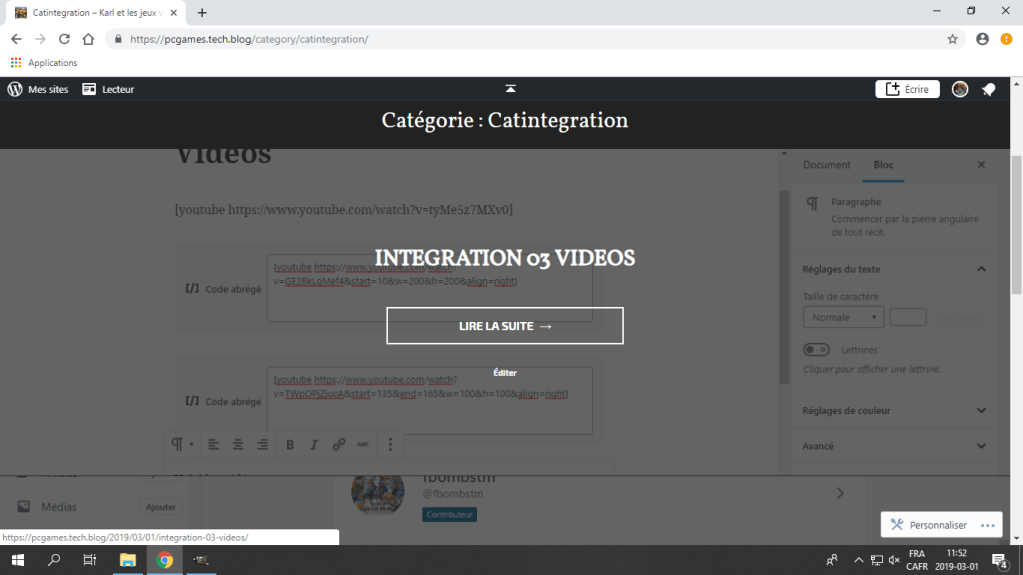
Task: Open Mes sites in the admin bar
Action: point(39,89)
